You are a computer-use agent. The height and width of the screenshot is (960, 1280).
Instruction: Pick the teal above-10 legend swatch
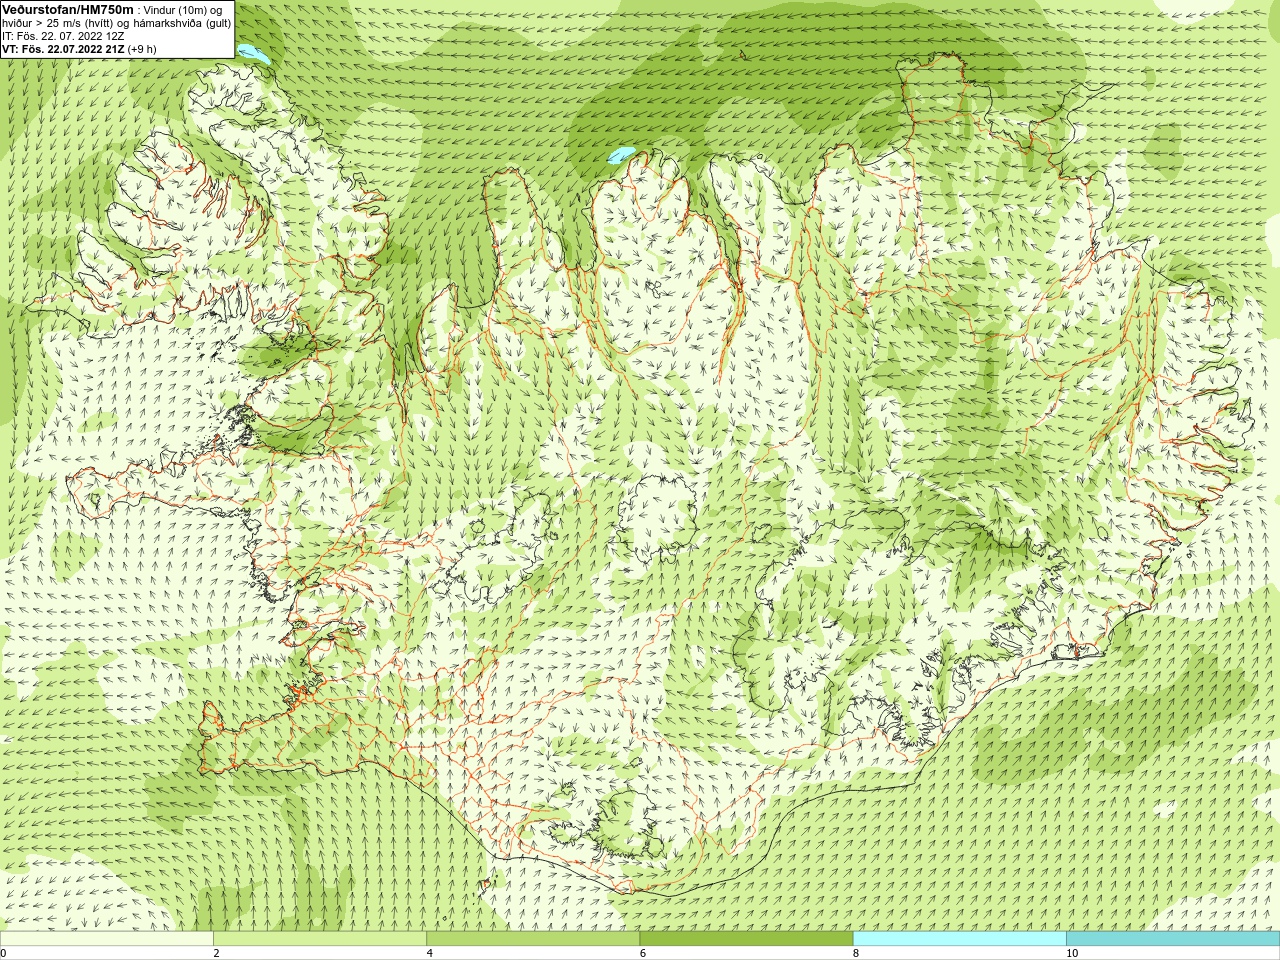[x=1172, y=939]
